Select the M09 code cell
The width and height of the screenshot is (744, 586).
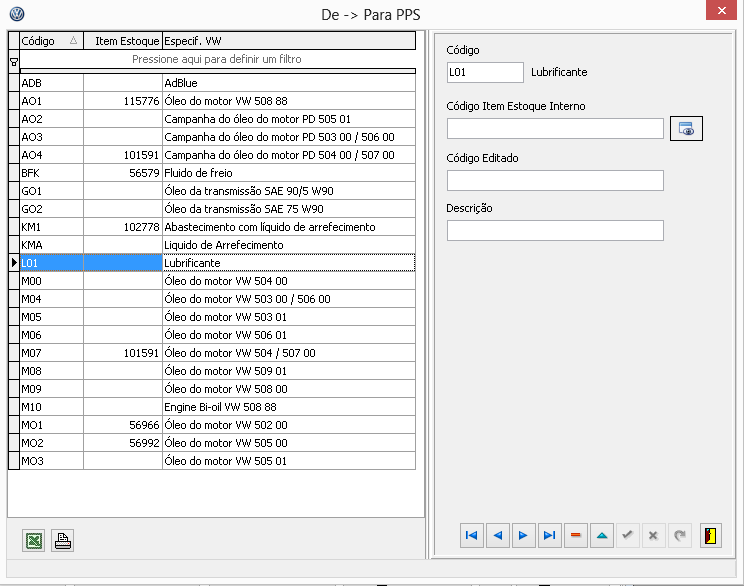click(51, 389)
